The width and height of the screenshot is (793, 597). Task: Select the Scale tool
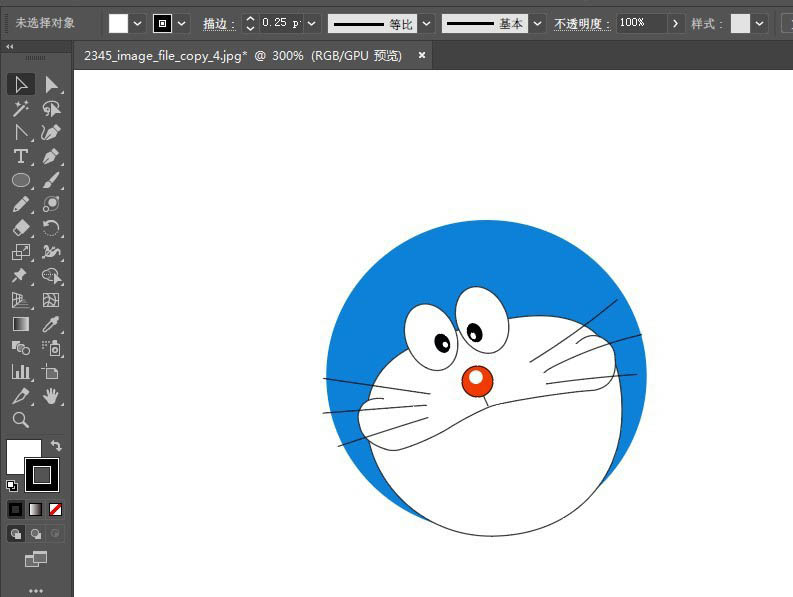tap(21, 251)
